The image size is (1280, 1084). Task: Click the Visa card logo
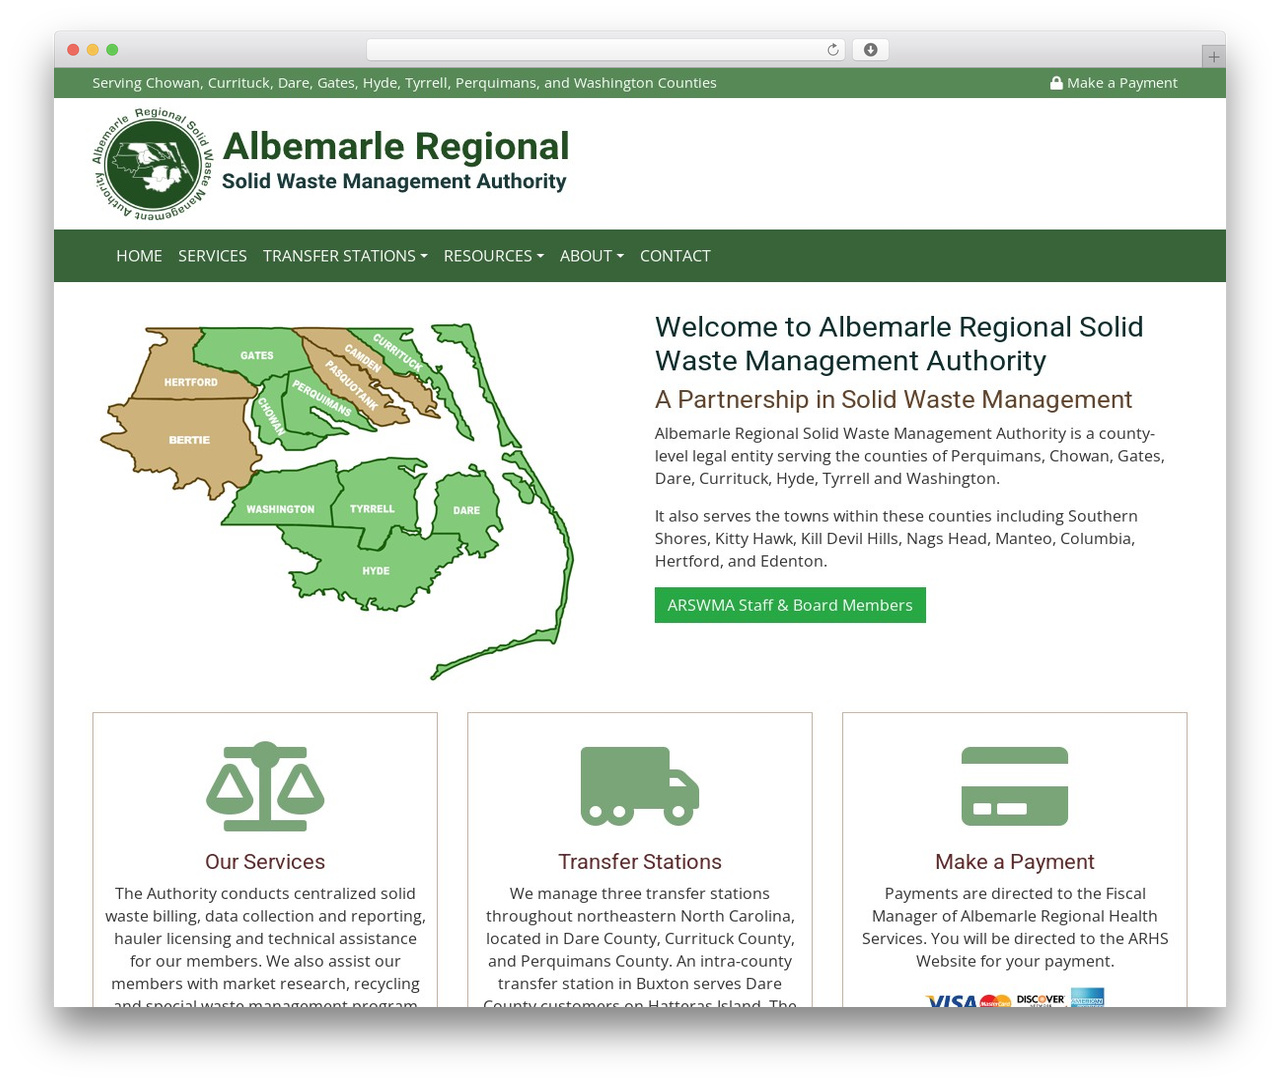tap(951, 1000)
